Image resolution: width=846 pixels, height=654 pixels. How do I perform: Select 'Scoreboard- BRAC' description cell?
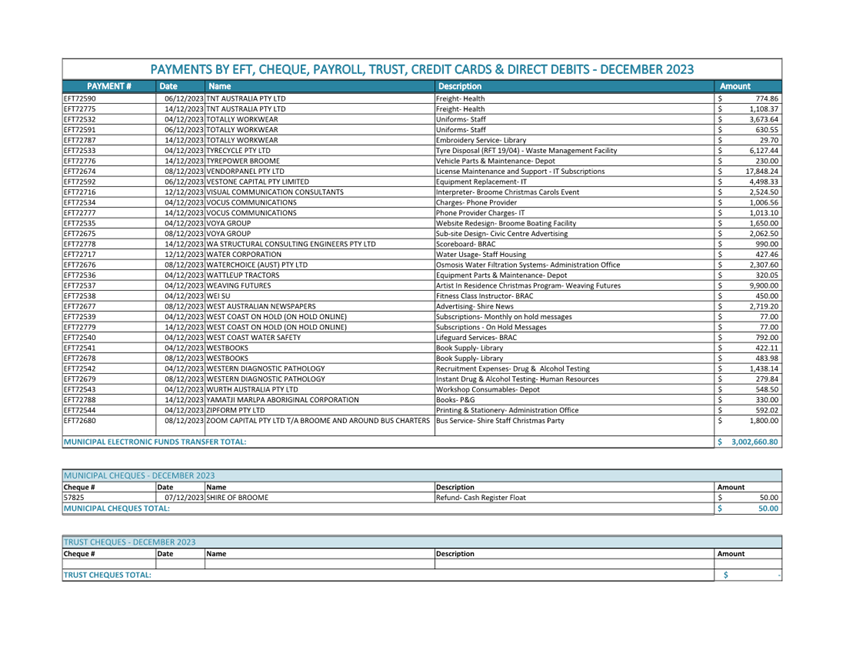(466, 244)
